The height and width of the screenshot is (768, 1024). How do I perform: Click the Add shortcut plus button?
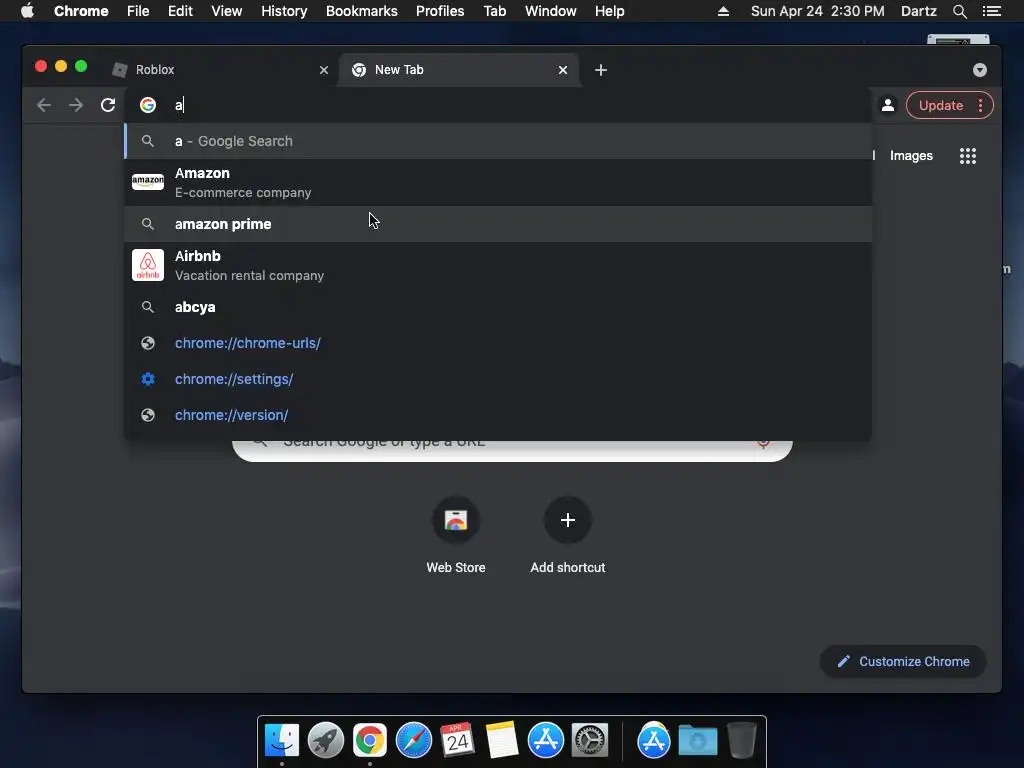tap(568, 520)
